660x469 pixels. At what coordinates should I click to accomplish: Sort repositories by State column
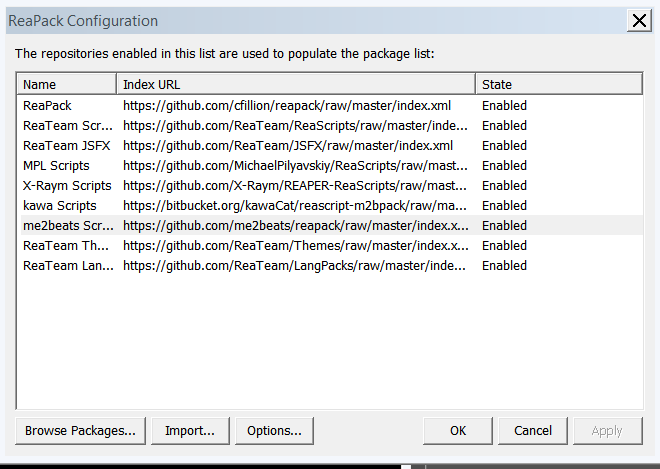(558, 85)
